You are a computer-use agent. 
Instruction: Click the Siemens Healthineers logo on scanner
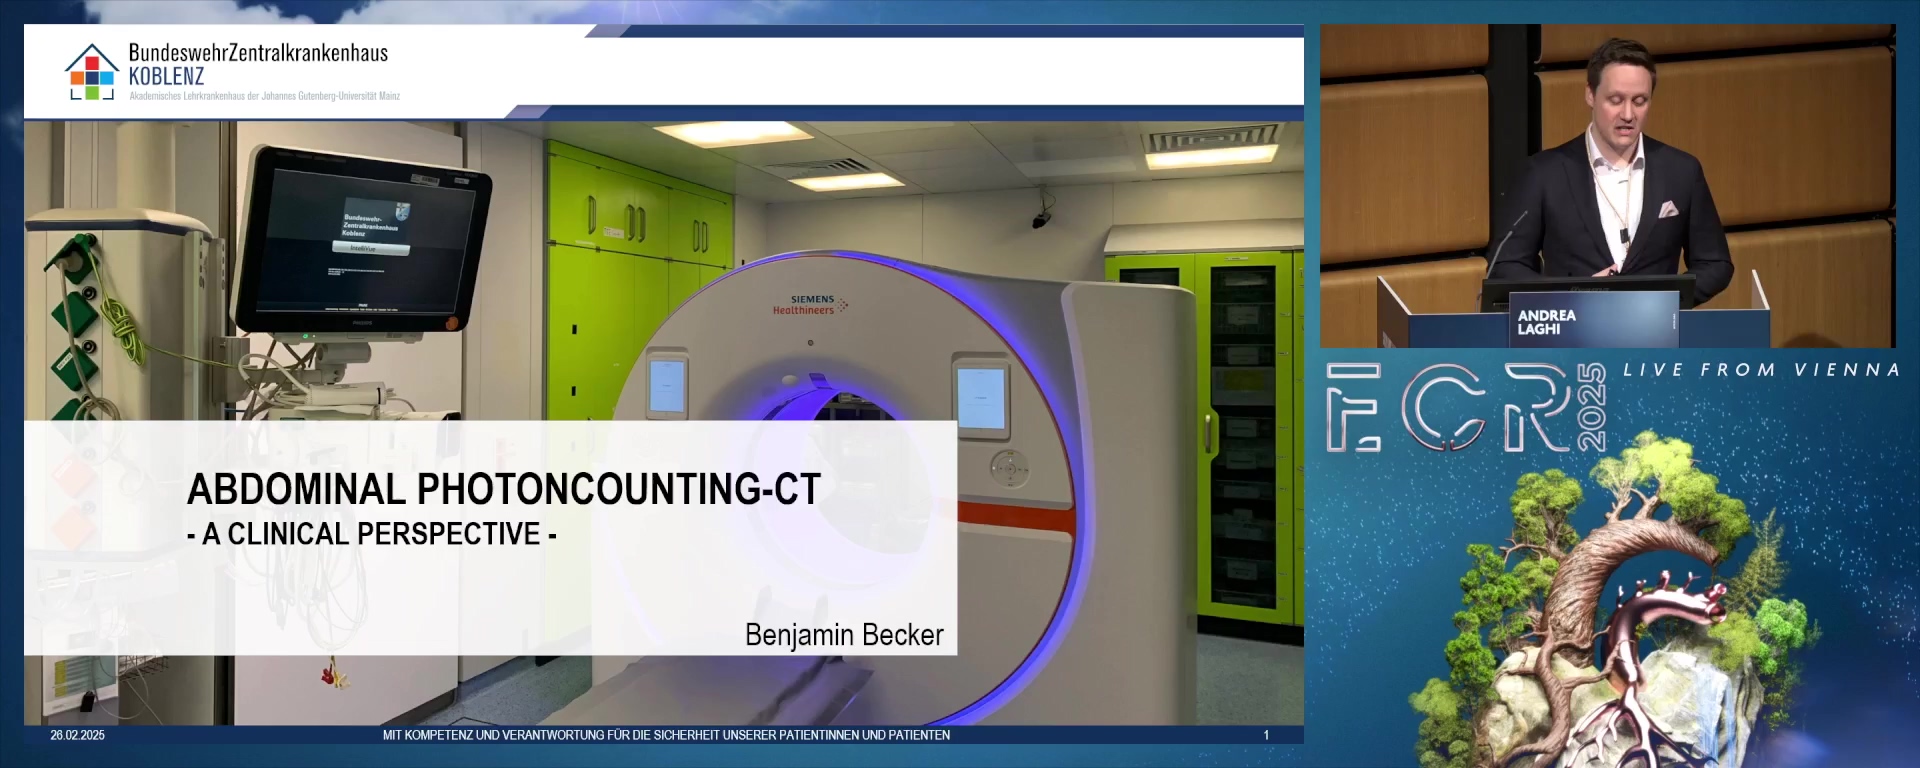[809, 305]
